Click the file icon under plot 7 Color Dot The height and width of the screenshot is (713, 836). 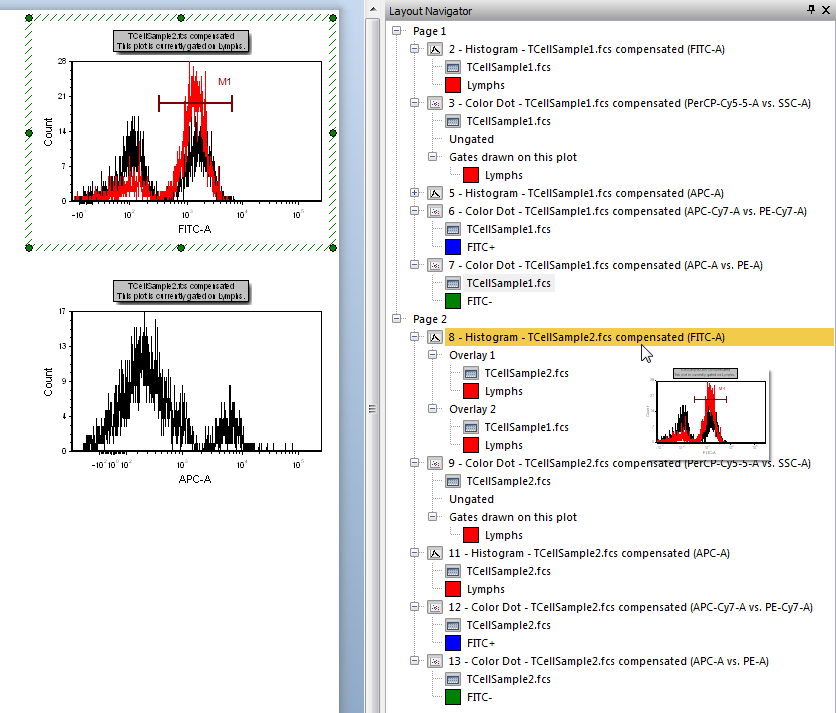(453, 283)
